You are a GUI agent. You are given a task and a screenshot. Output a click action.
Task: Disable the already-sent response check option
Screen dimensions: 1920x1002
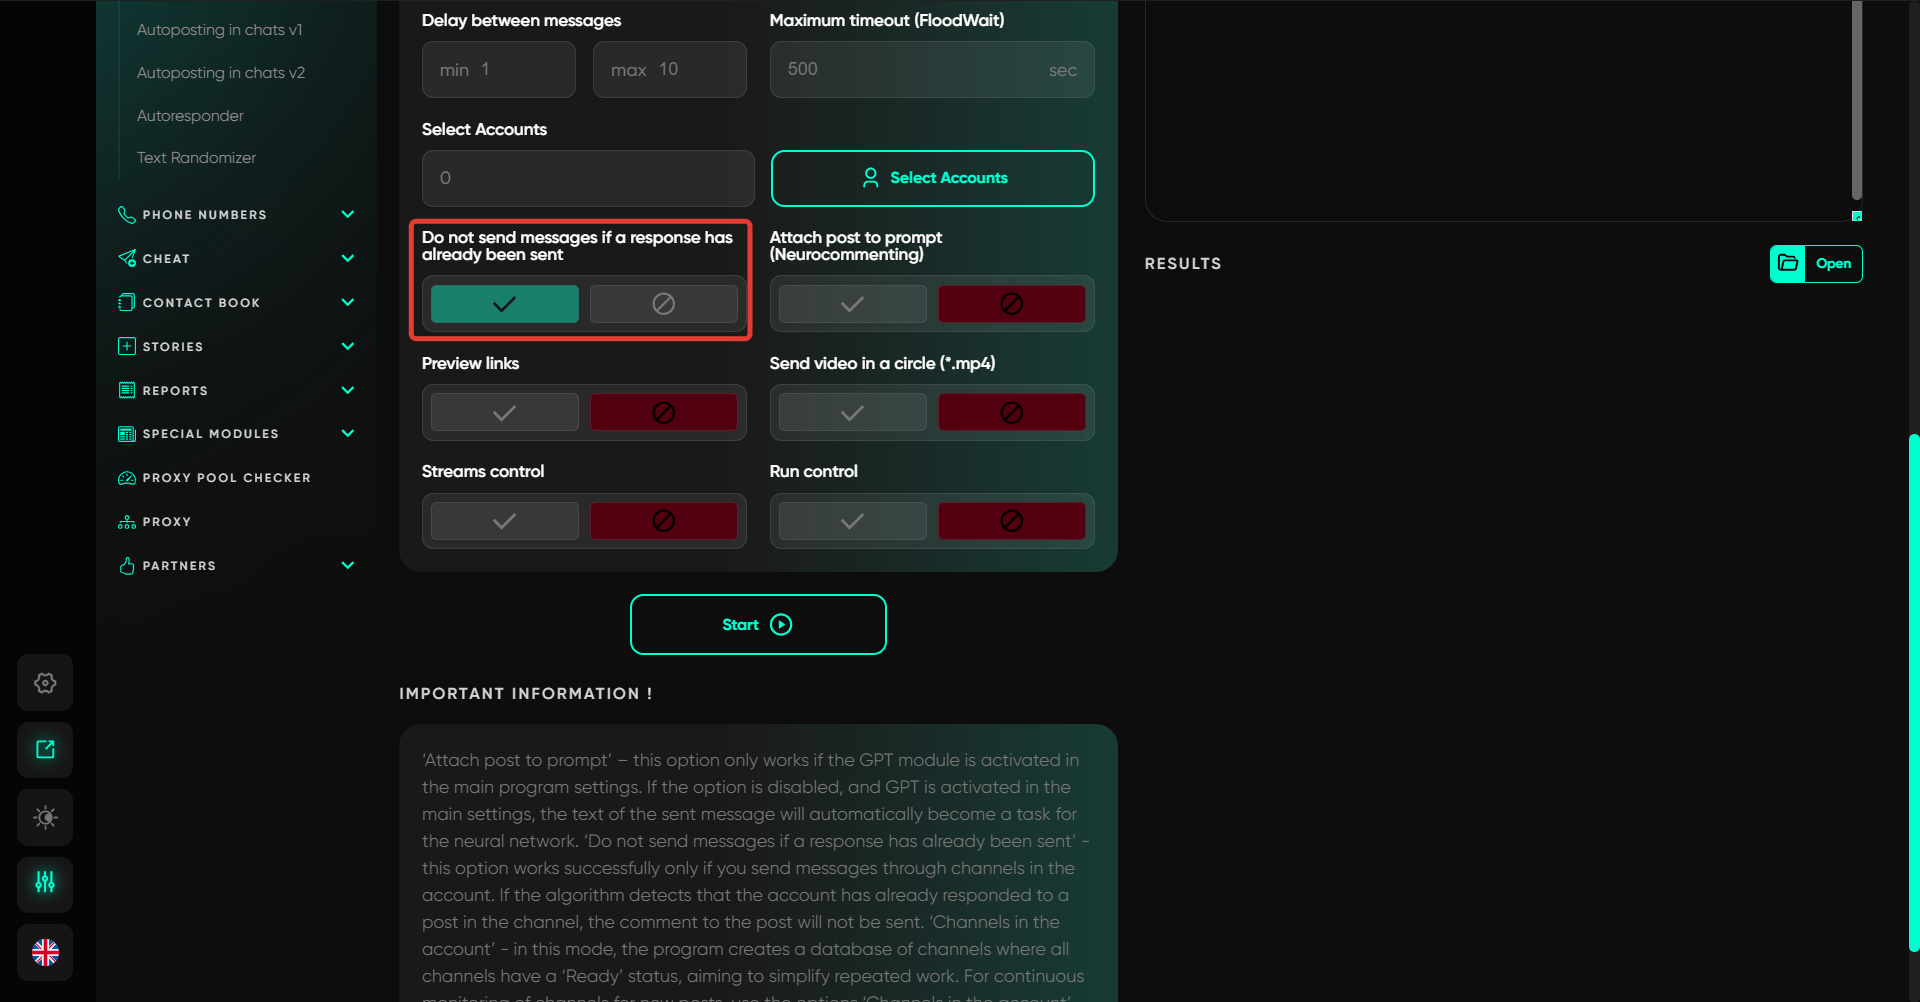(663, 304)
